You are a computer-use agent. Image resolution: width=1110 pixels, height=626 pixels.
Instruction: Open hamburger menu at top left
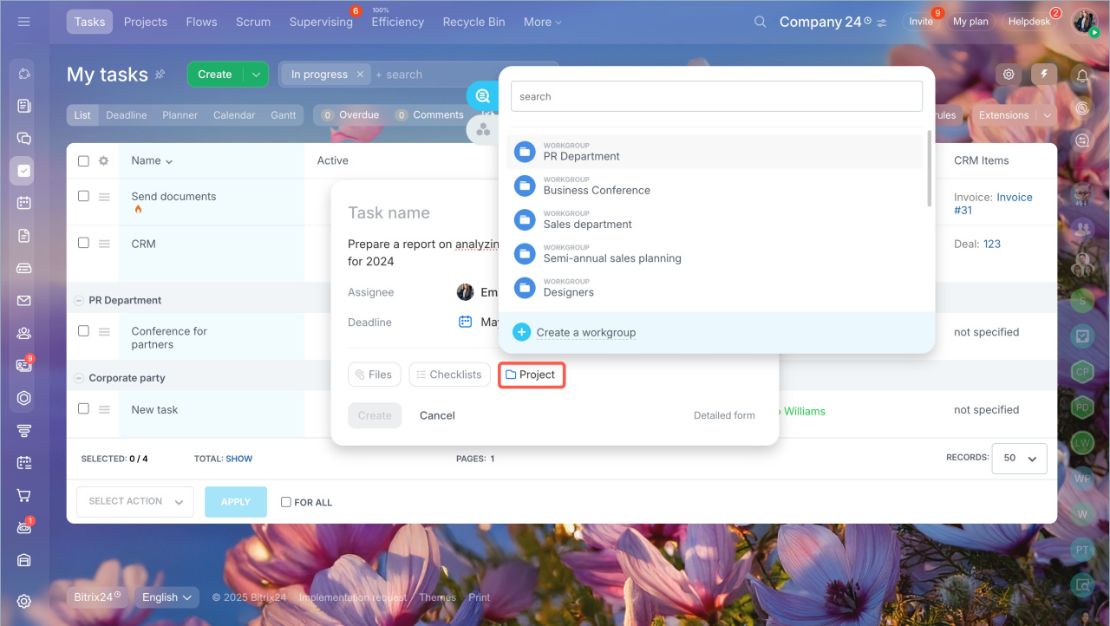23,22
